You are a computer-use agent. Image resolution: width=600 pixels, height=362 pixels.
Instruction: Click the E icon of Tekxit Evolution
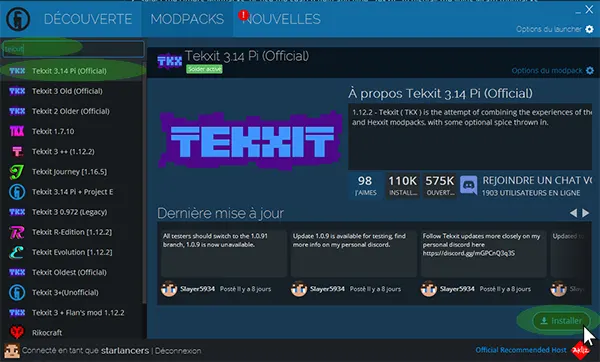coord(17,252)
